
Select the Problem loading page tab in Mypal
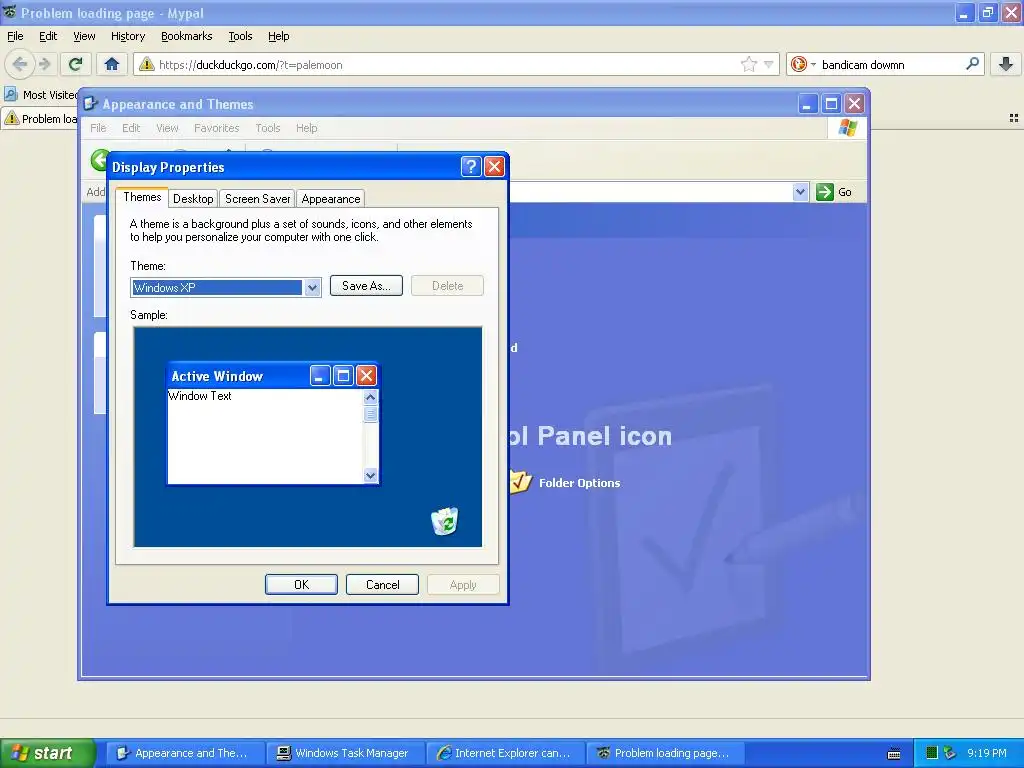(x=40, y=119)
